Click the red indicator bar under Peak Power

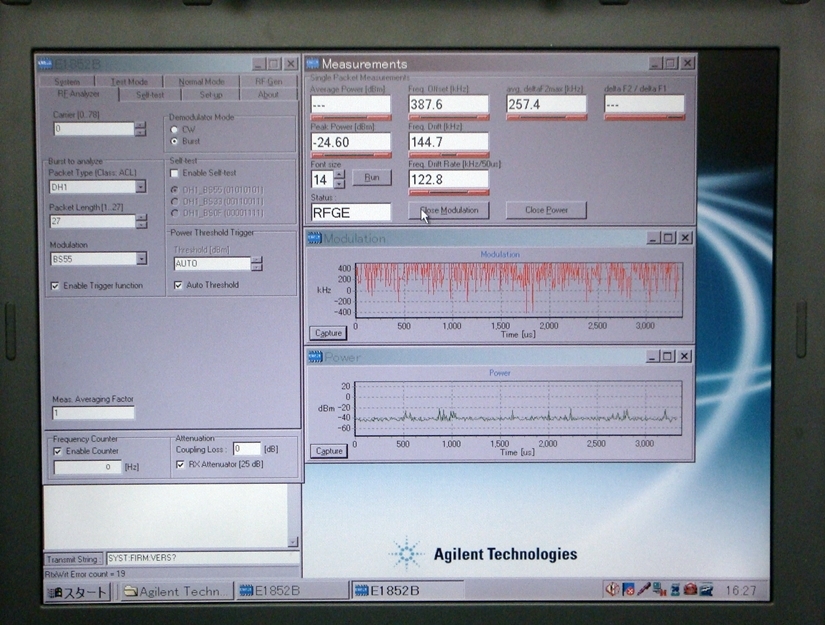tap(351, 155)
